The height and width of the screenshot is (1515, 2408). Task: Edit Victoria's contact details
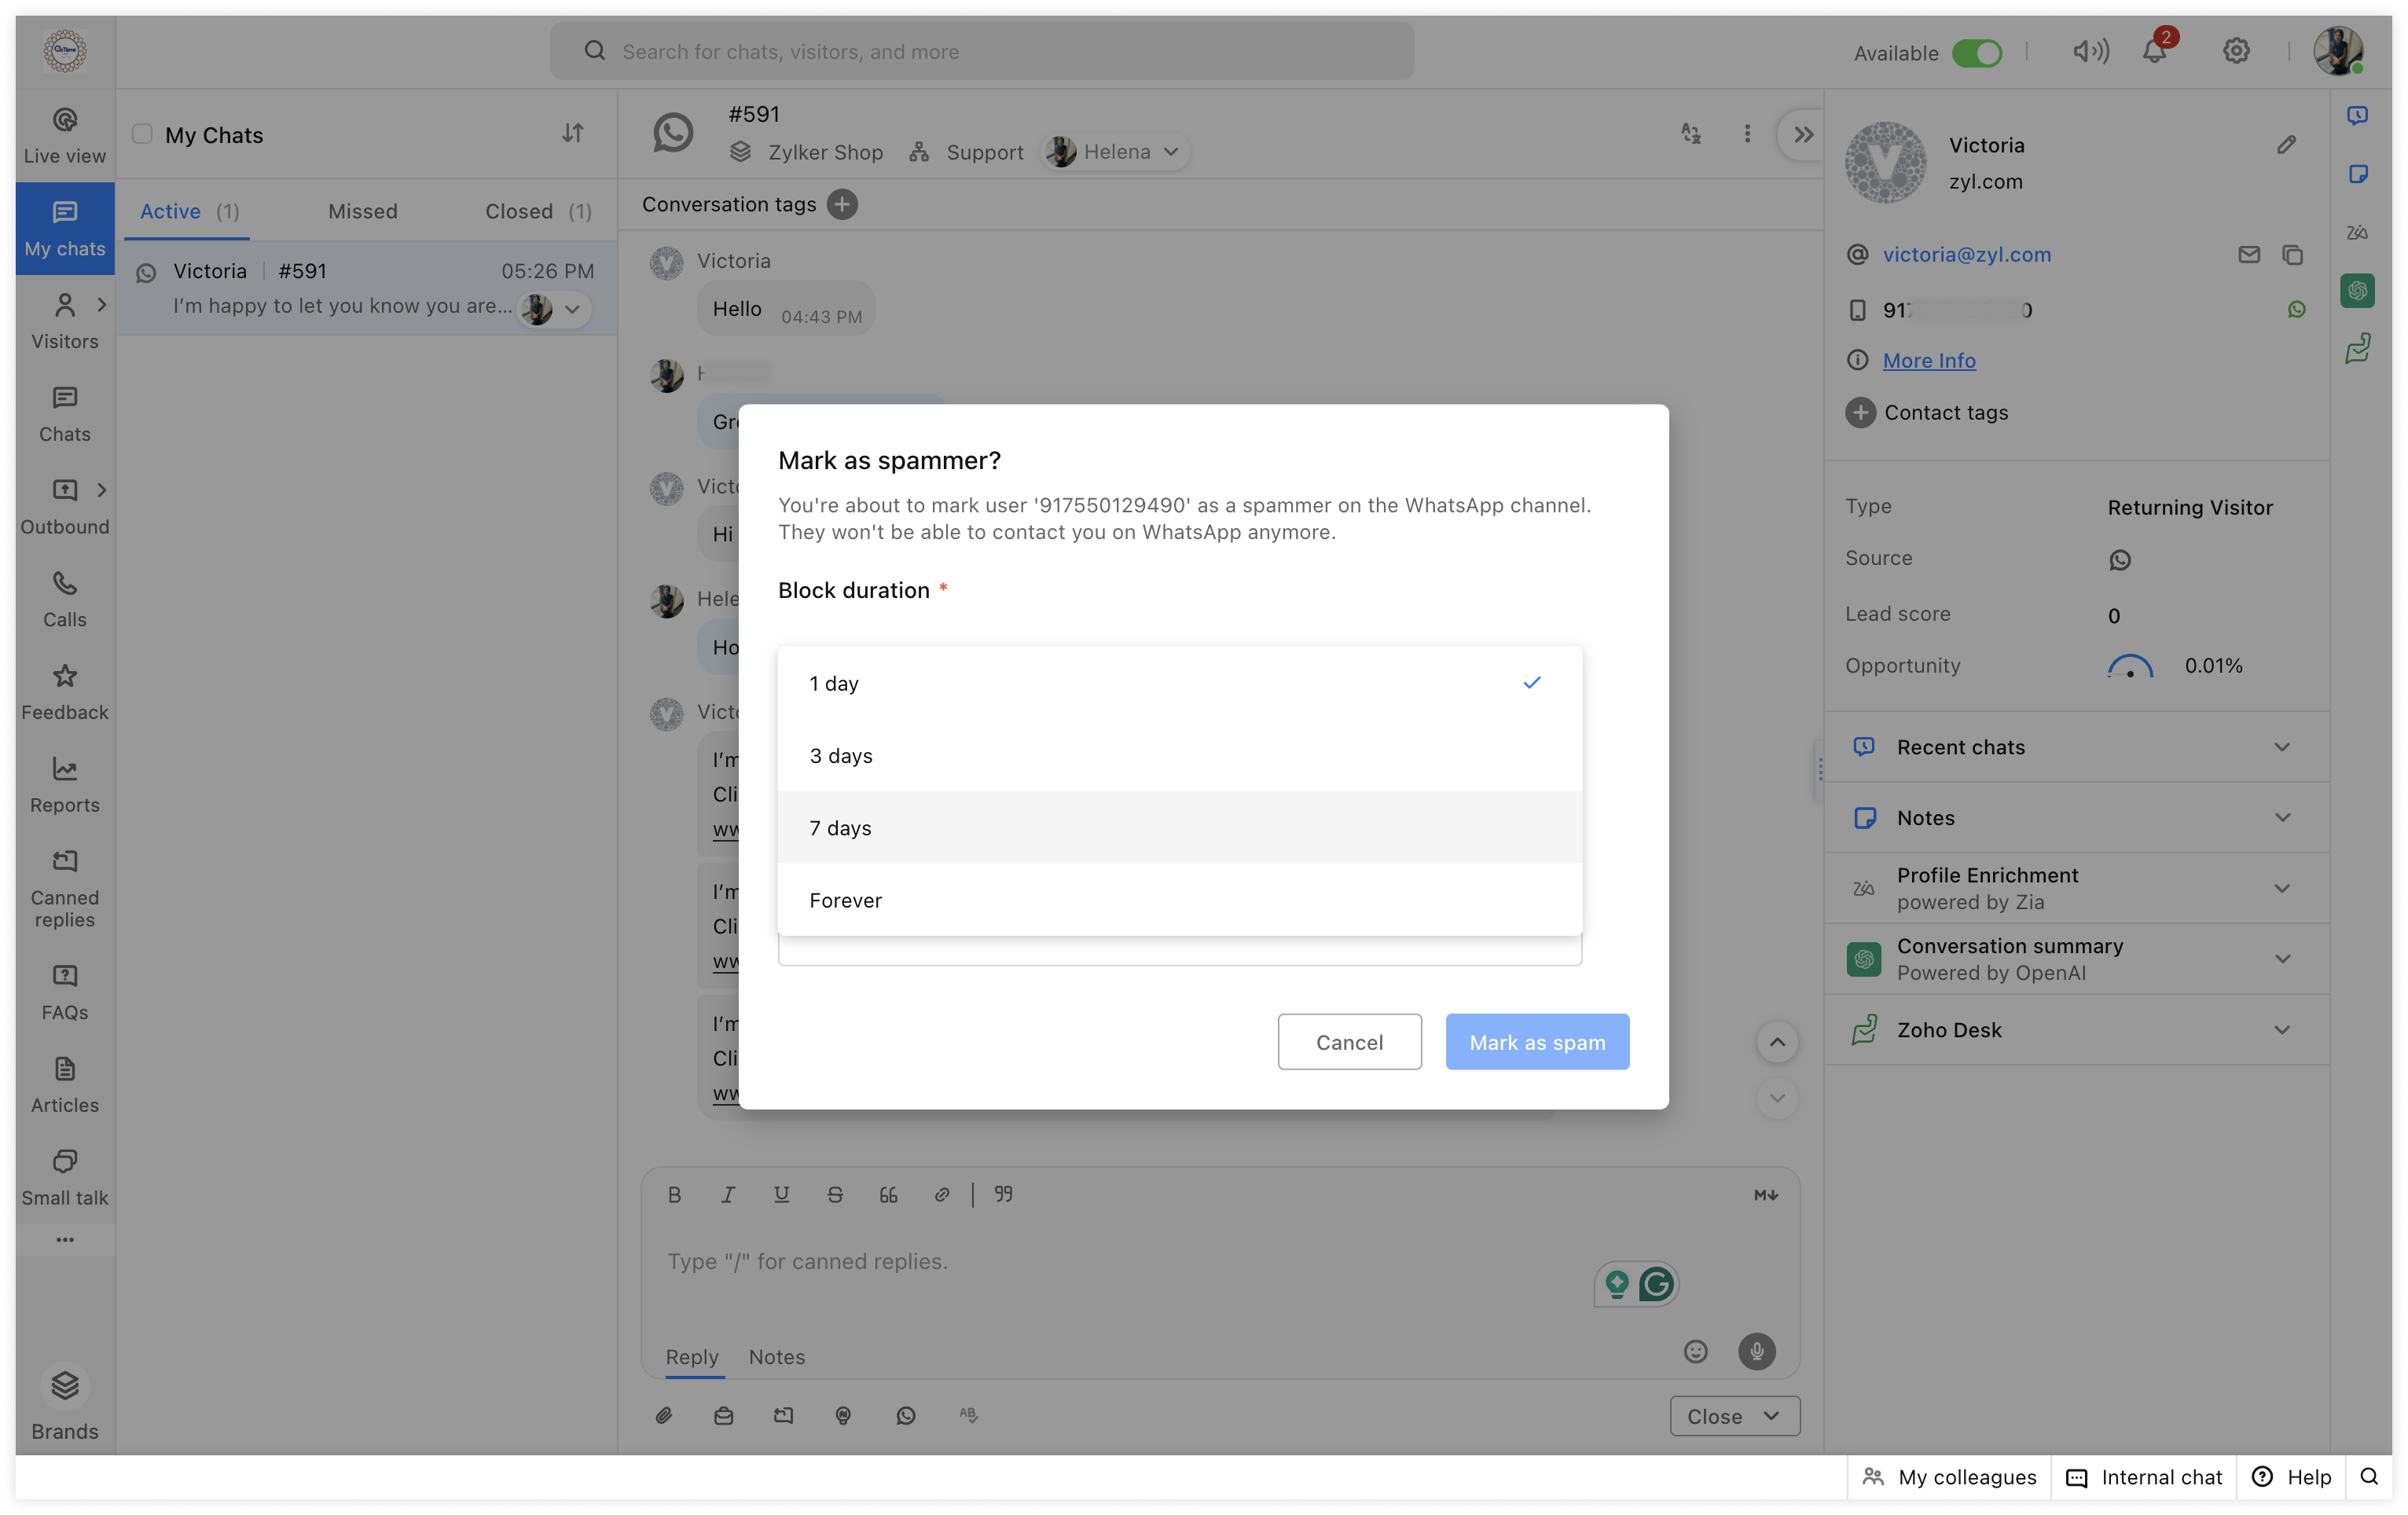(x=2286, y=145)
